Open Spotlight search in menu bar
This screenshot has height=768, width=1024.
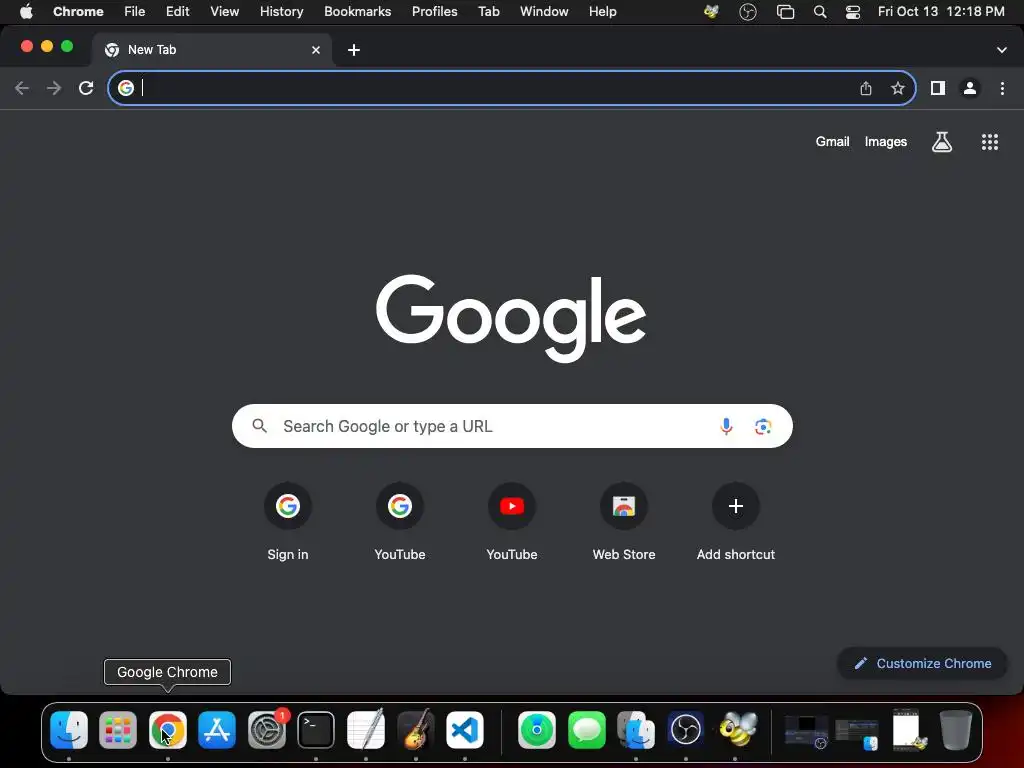coord(820,12)
